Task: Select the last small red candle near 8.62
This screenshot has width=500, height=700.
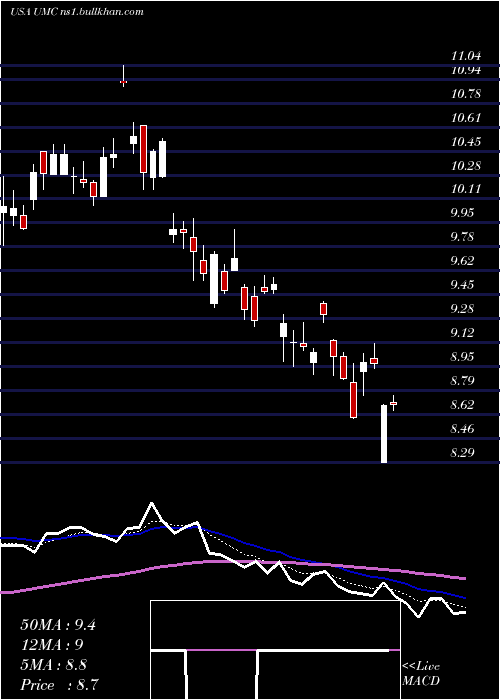Action: tap(393, 403)
